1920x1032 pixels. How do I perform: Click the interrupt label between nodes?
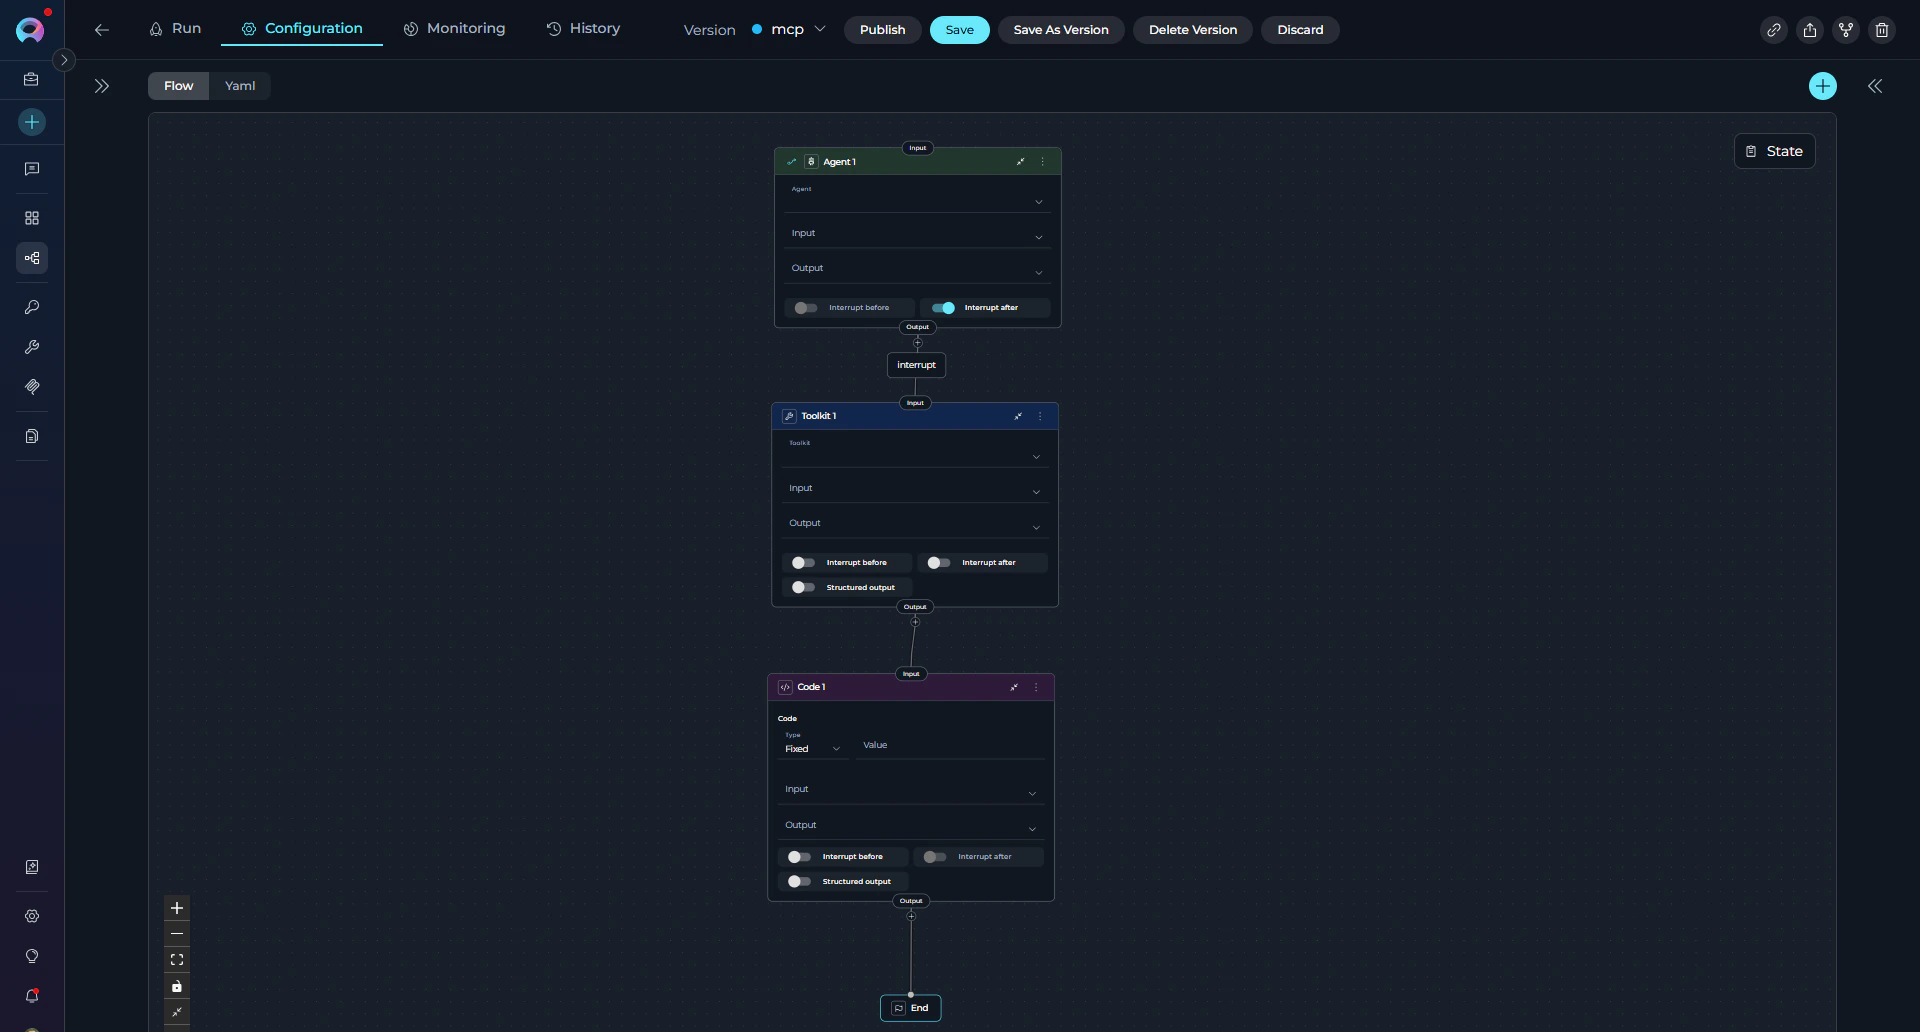pyautogui.click(x=917, y=365)
